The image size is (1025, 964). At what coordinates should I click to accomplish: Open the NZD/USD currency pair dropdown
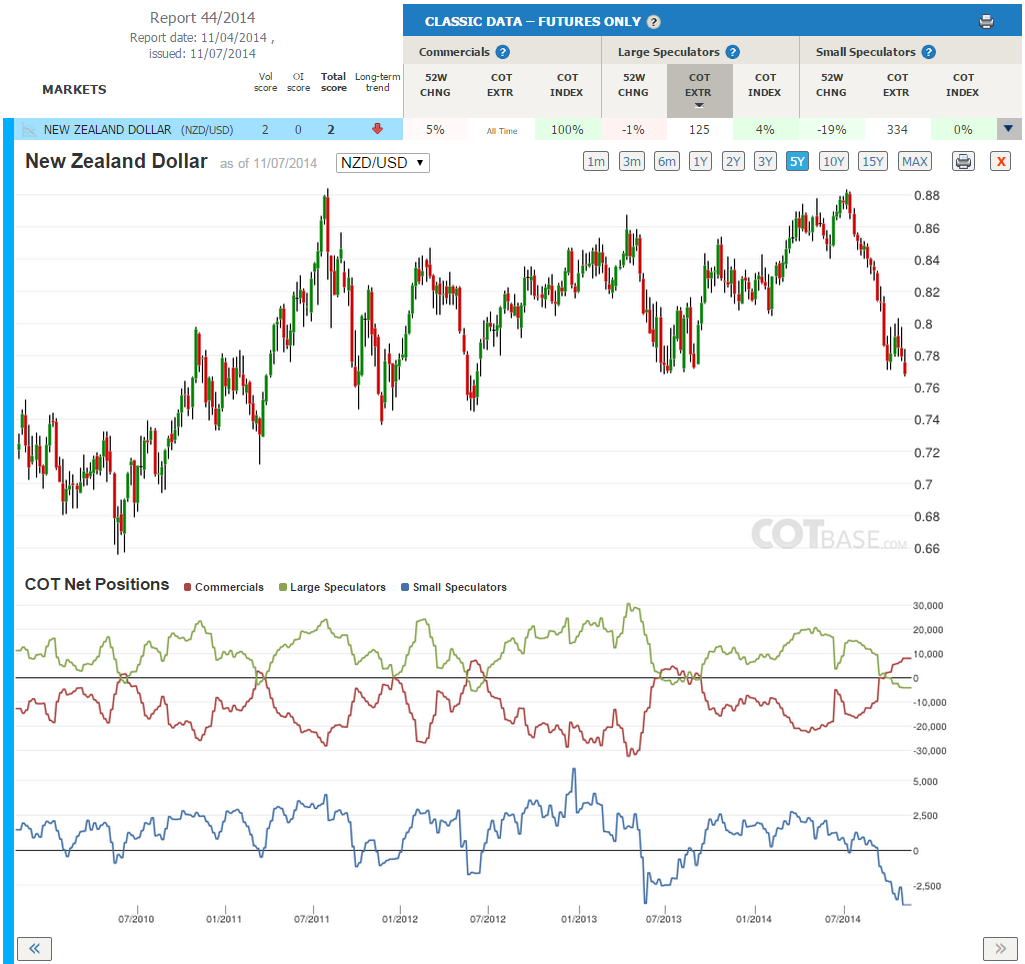pyautogui.click(x=382, y=163)
